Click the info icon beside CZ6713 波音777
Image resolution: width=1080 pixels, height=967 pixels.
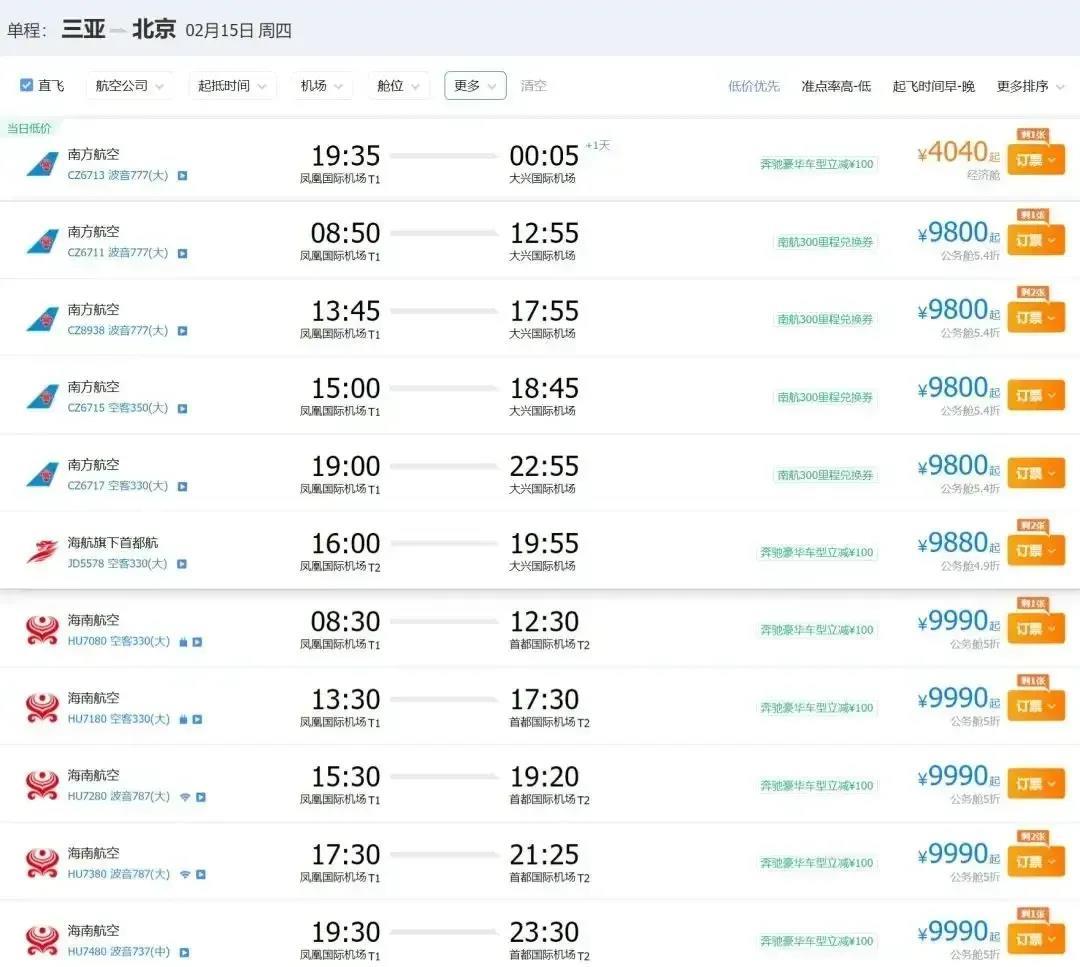(183, 176)
